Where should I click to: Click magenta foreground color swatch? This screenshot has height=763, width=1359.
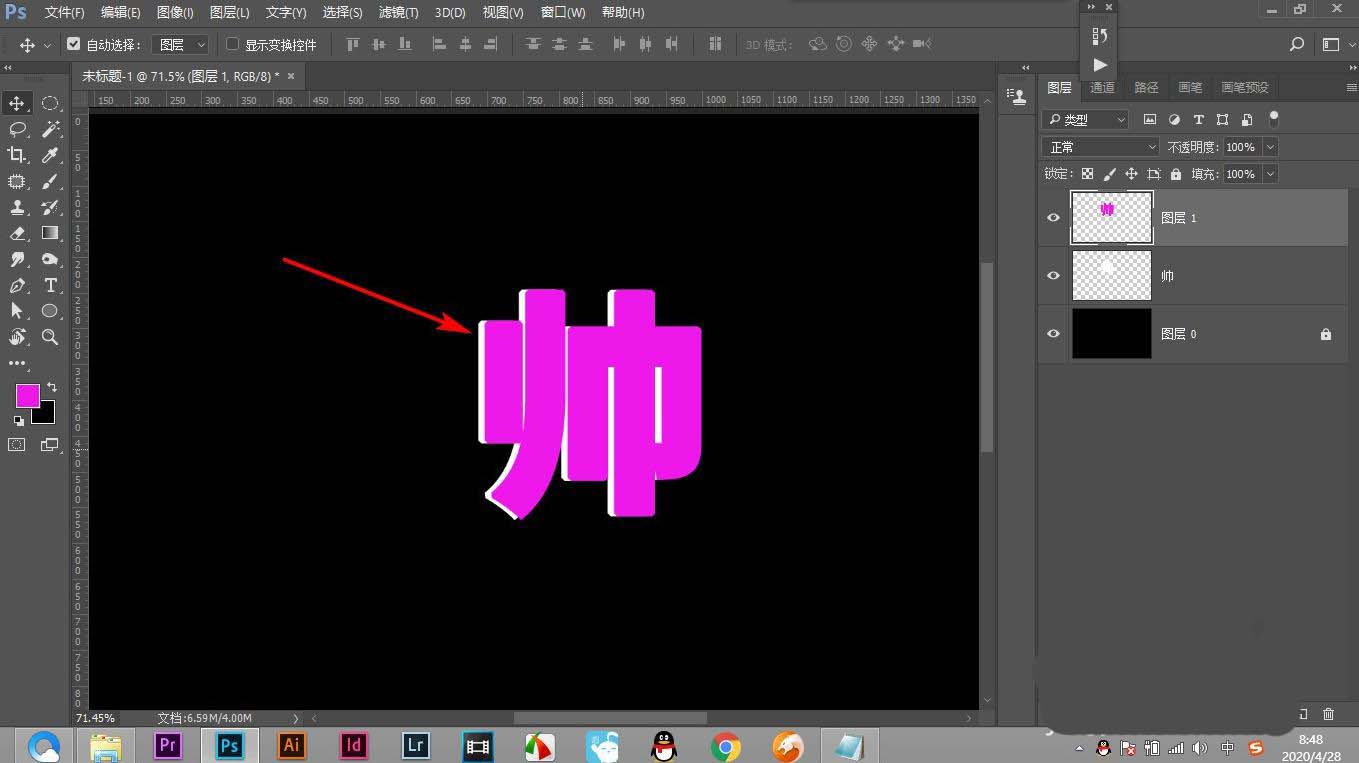pyautogui.click(x=26, y=394)
